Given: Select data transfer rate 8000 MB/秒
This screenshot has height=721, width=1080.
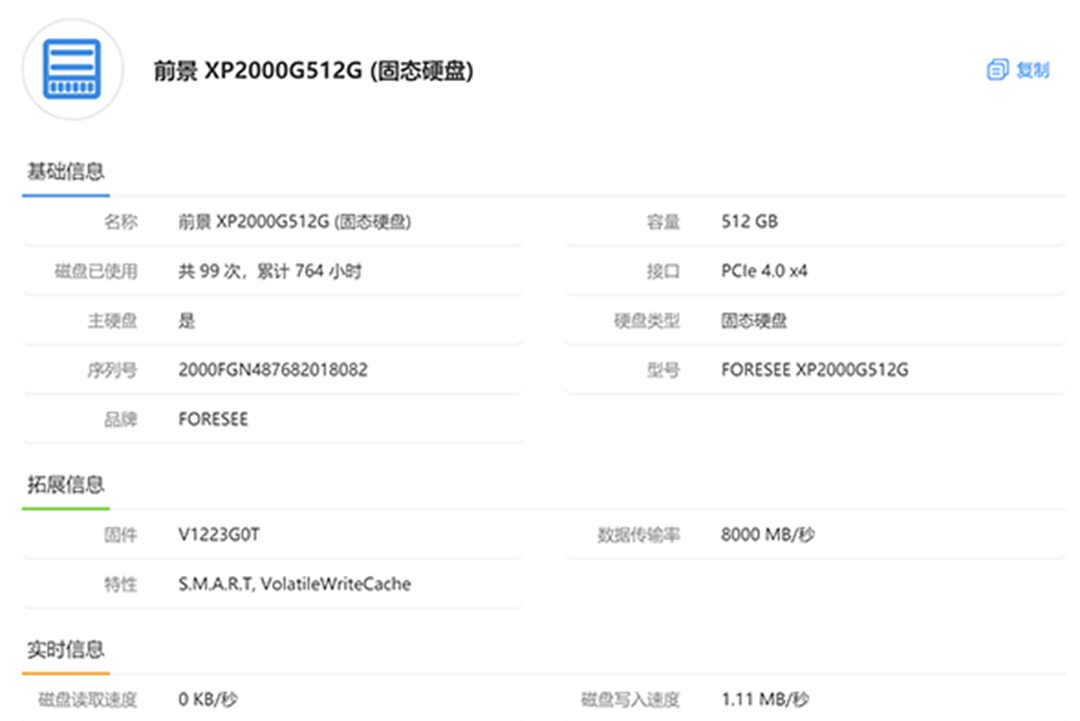Looking at the screenshot, I should pos(767,535).
